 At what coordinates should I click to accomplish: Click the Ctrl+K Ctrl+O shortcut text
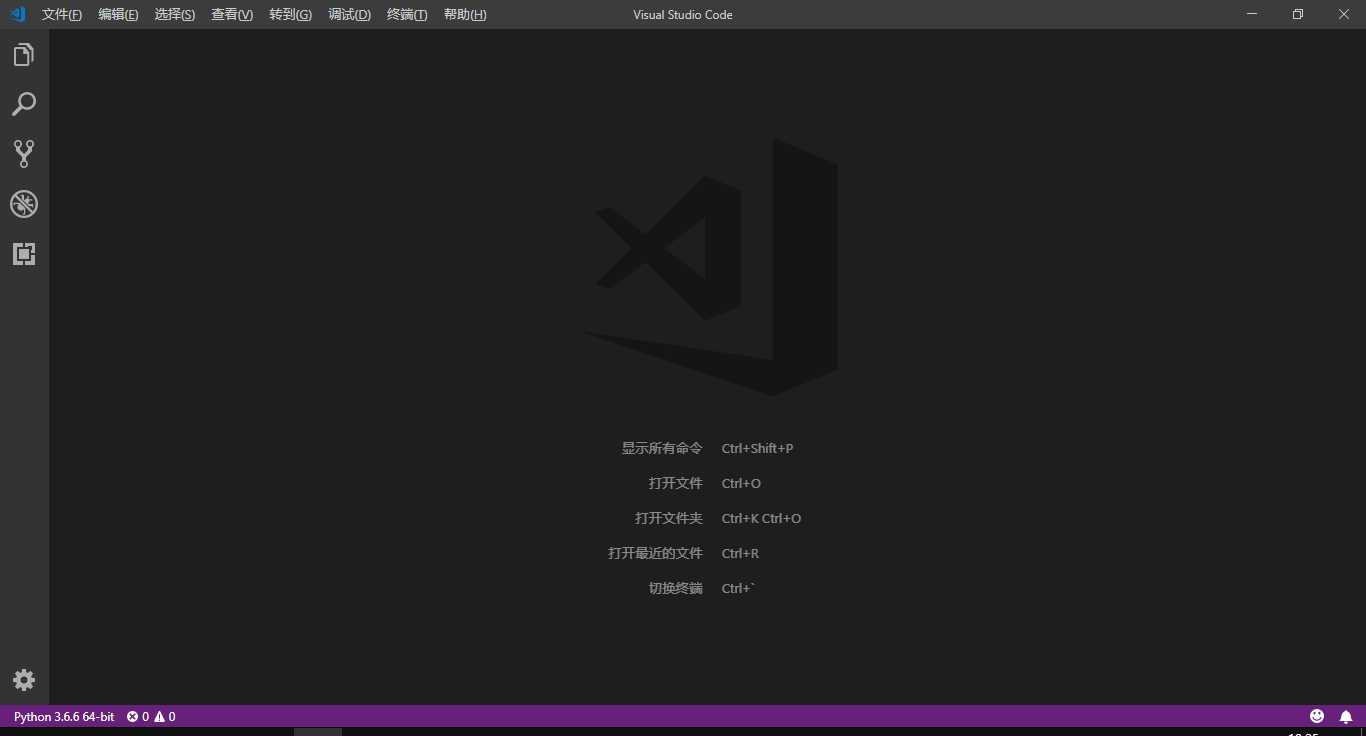(x=762, y=519)
